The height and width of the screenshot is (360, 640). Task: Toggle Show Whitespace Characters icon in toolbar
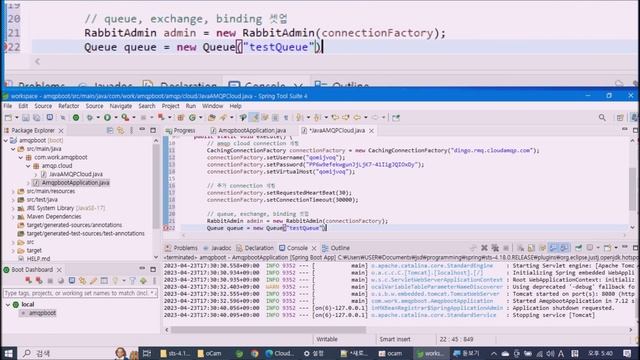[x=286, y=118]
